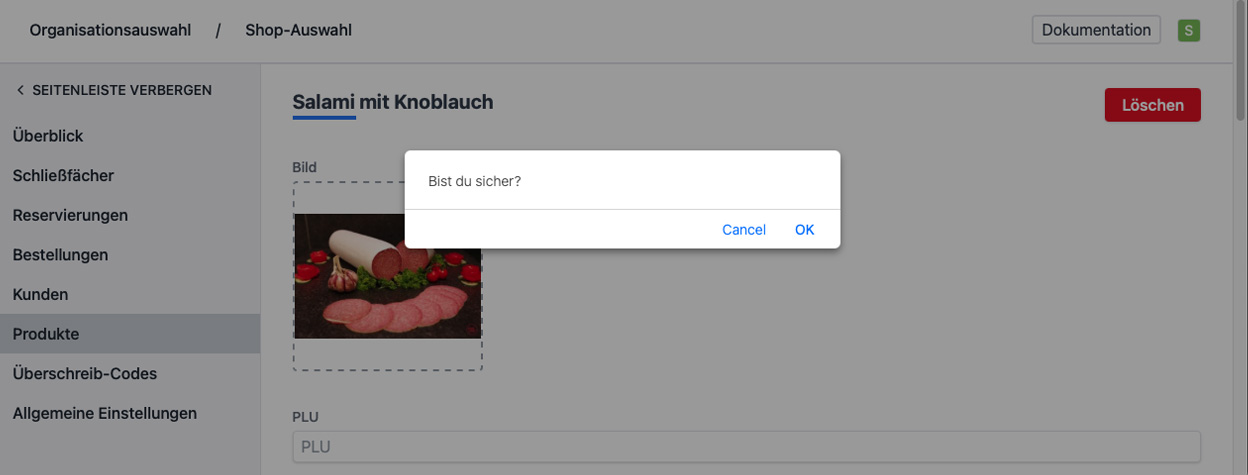Open the Bestellungen section
The height and width of the screenshot is (475, 1248).
point(60,255)
